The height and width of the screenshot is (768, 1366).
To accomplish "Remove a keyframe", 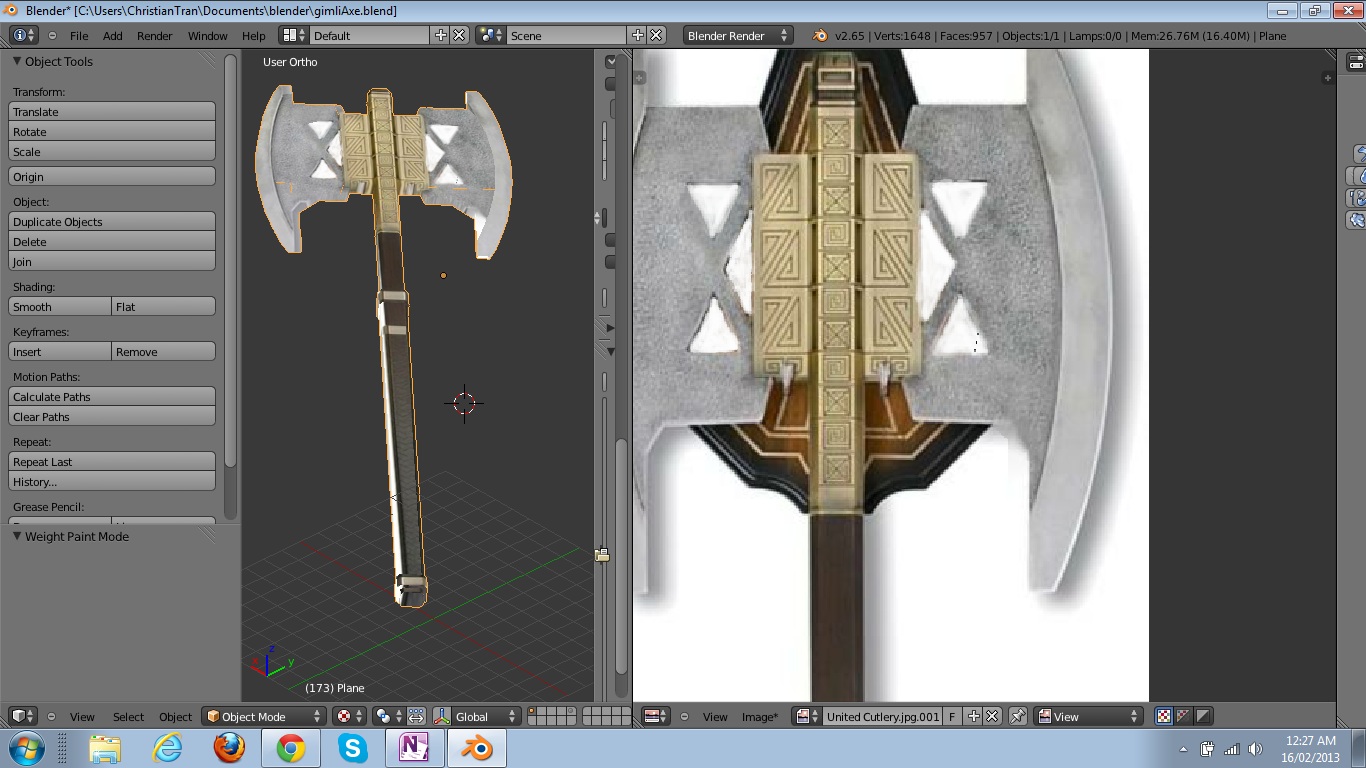I will [164, 352].
